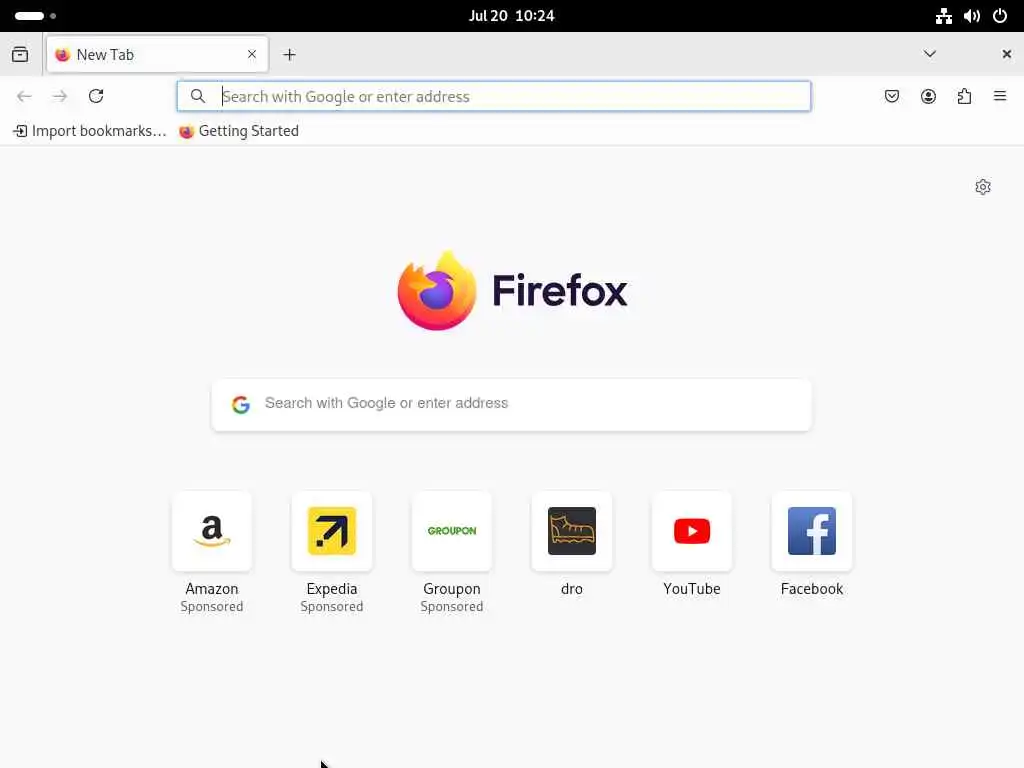Click the network icon in the system tray

(944, 16)
